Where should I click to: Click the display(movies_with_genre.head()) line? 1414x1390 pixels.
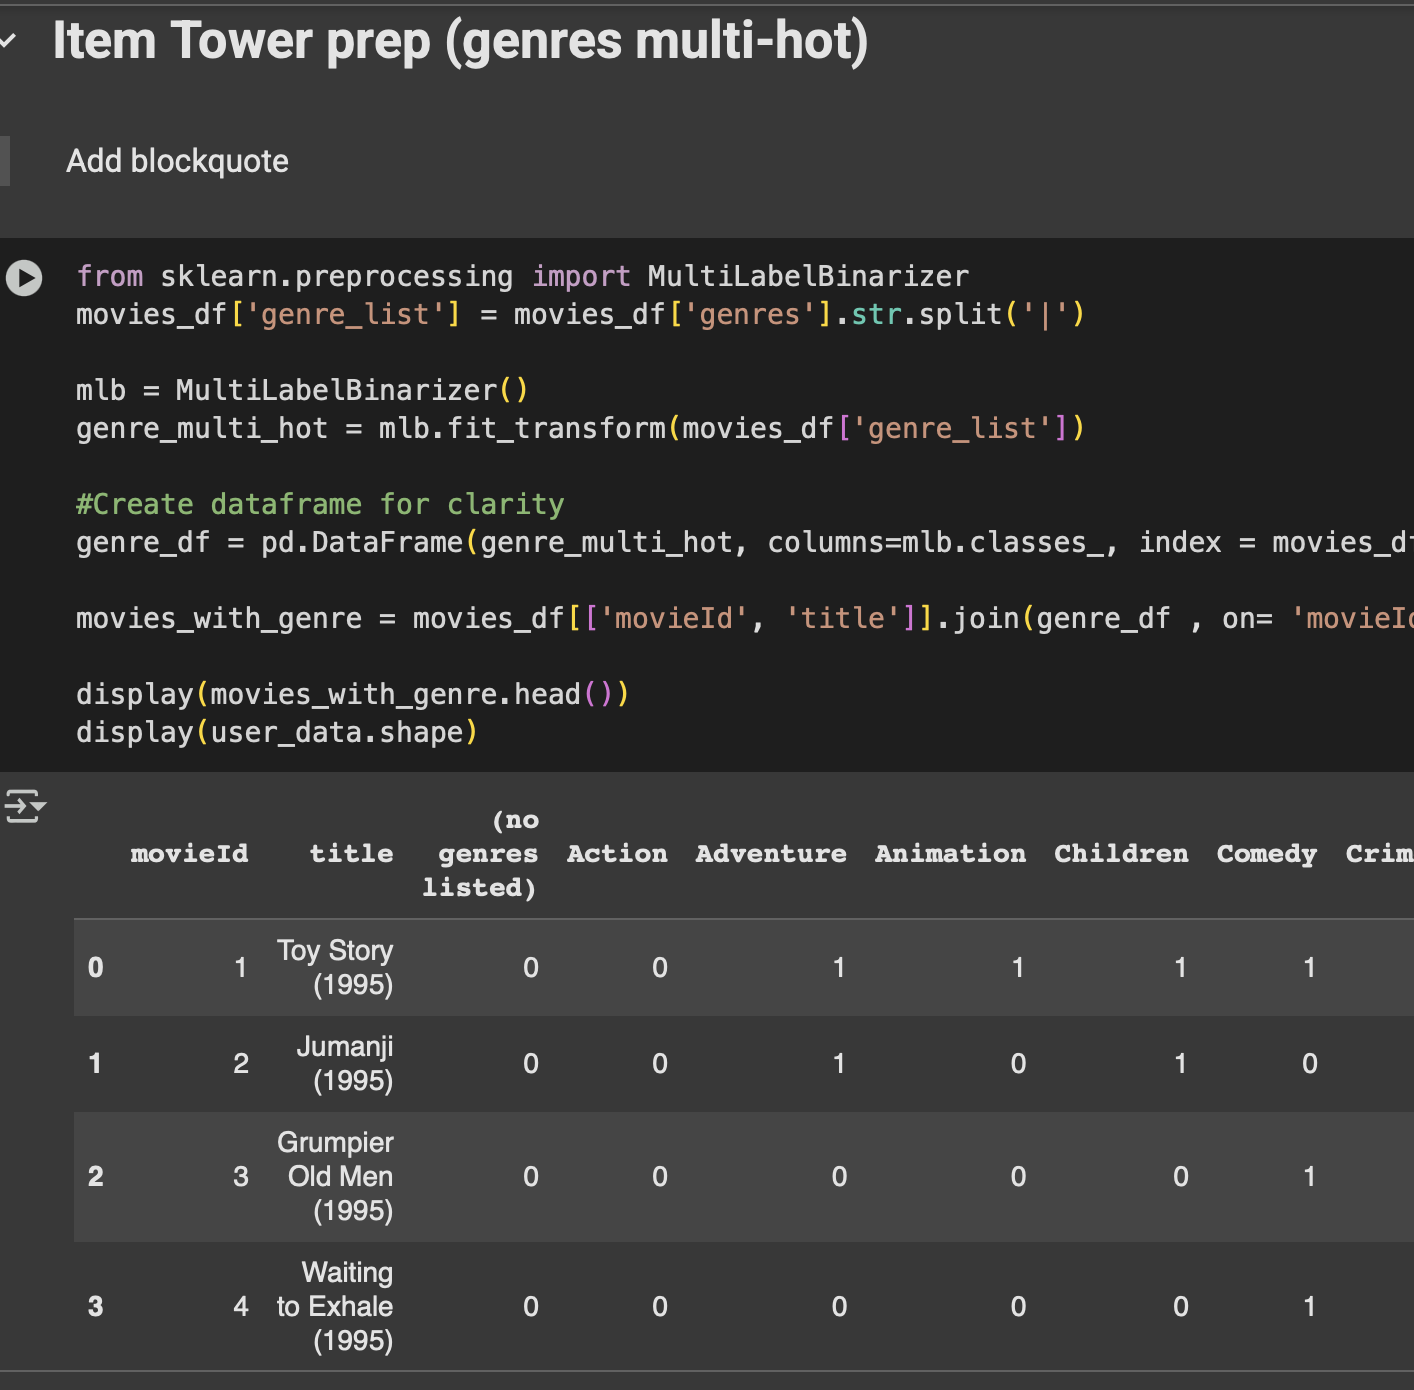(352, 694)
